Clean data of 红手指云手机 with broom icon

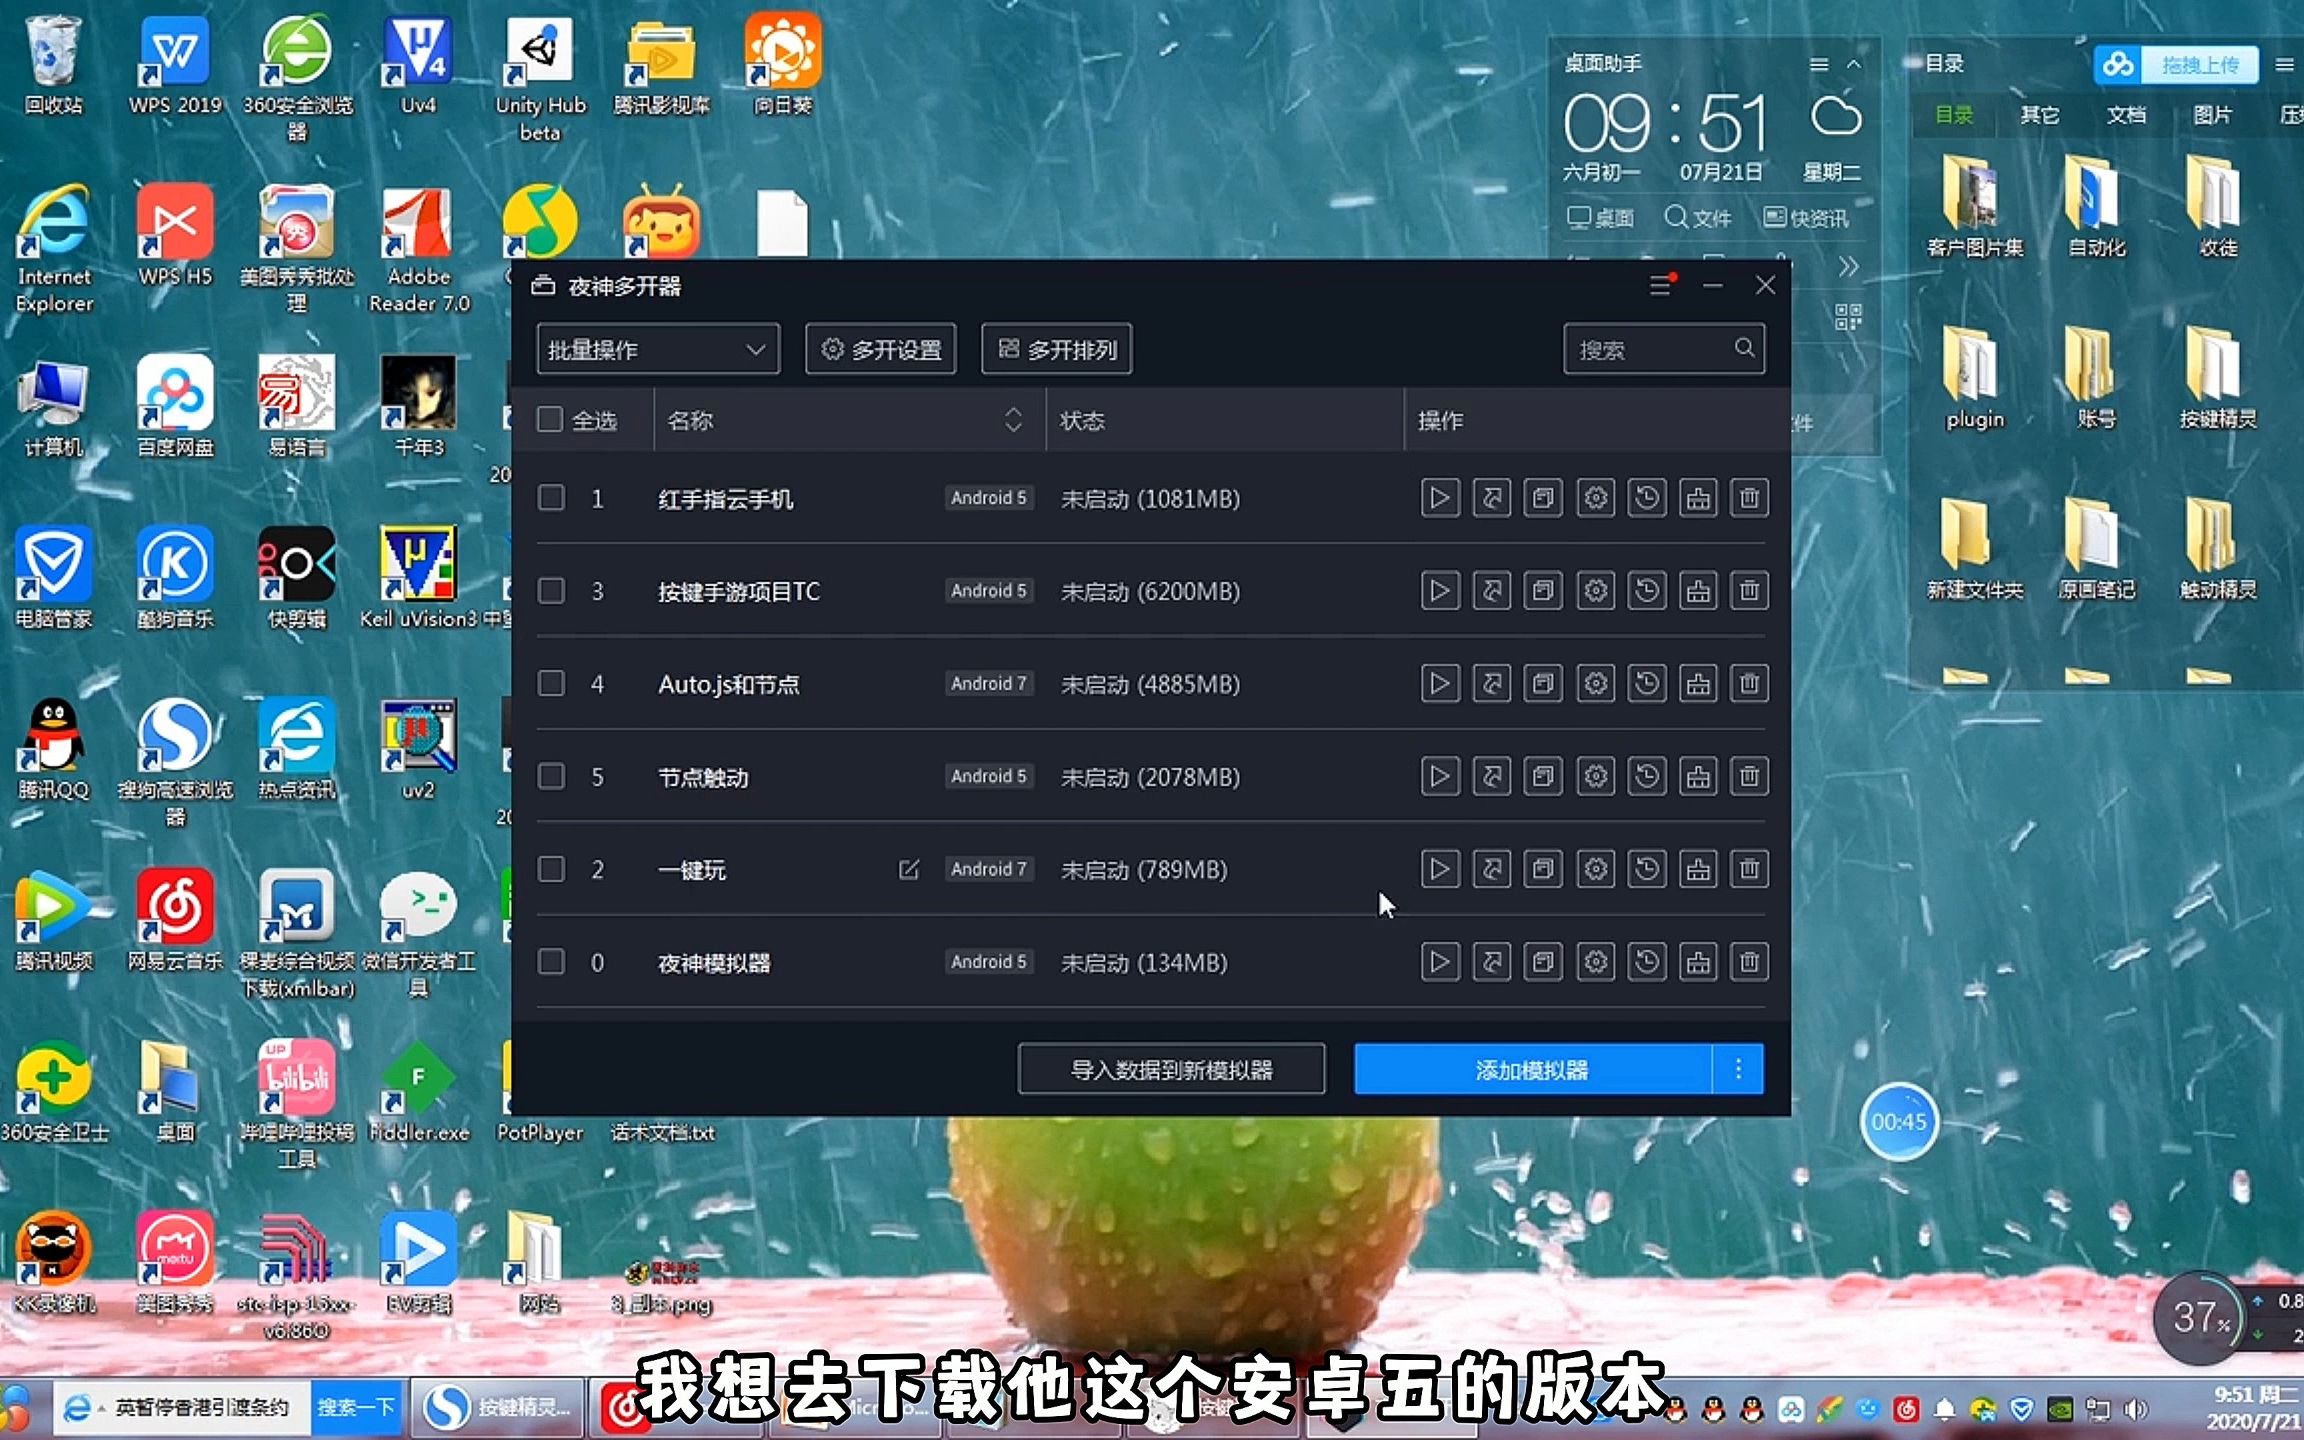[x=1698, y=498]
